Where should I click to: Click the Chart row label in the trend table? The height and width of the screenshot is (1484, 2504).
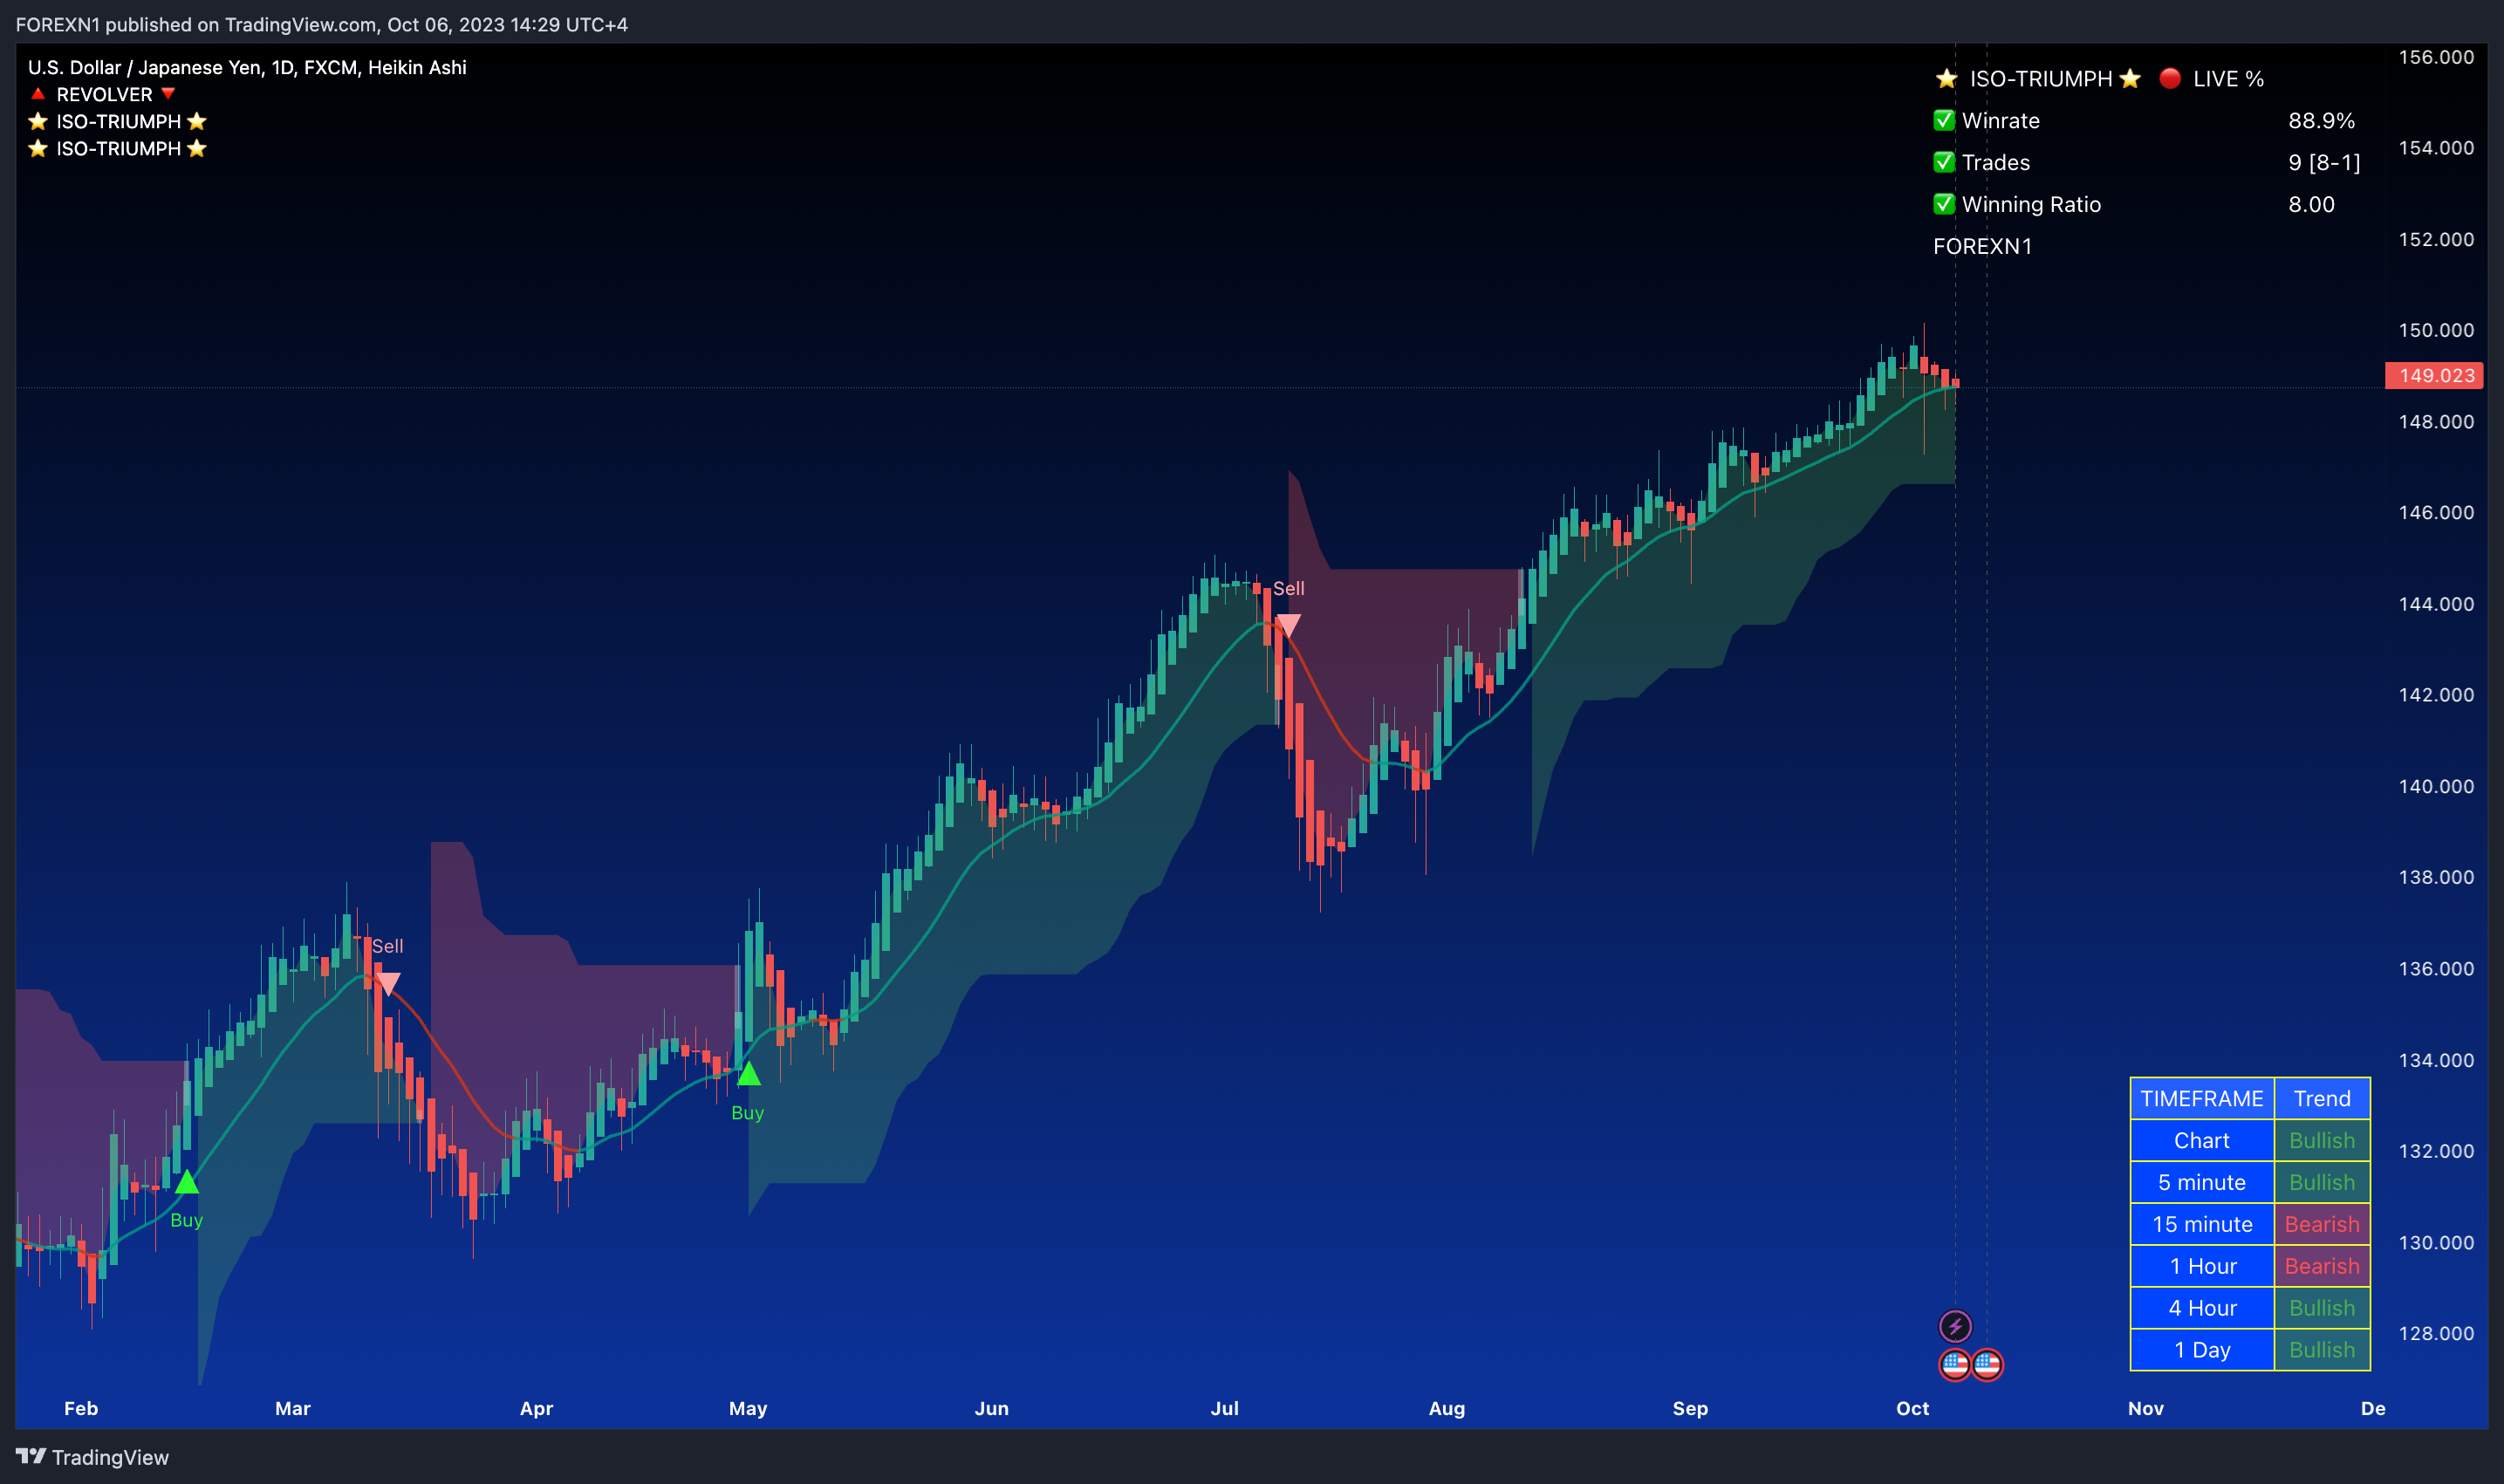pyautogui.click(x=2202, y=1140)
